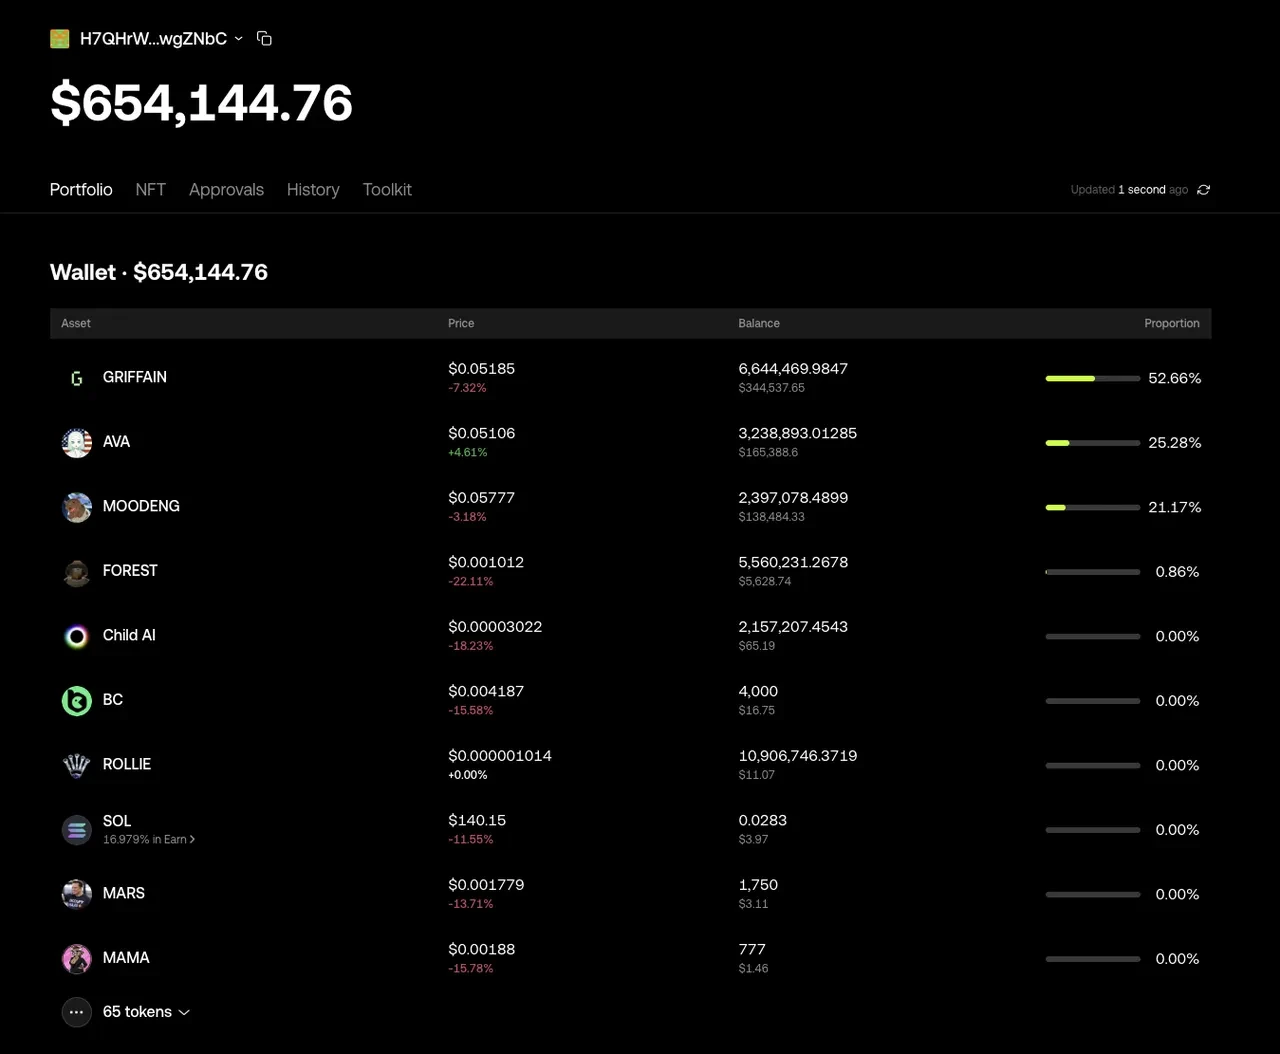Click the MARS token logo
The width and height of the screenshot is (1280, 1054).
tap(77, 894)
